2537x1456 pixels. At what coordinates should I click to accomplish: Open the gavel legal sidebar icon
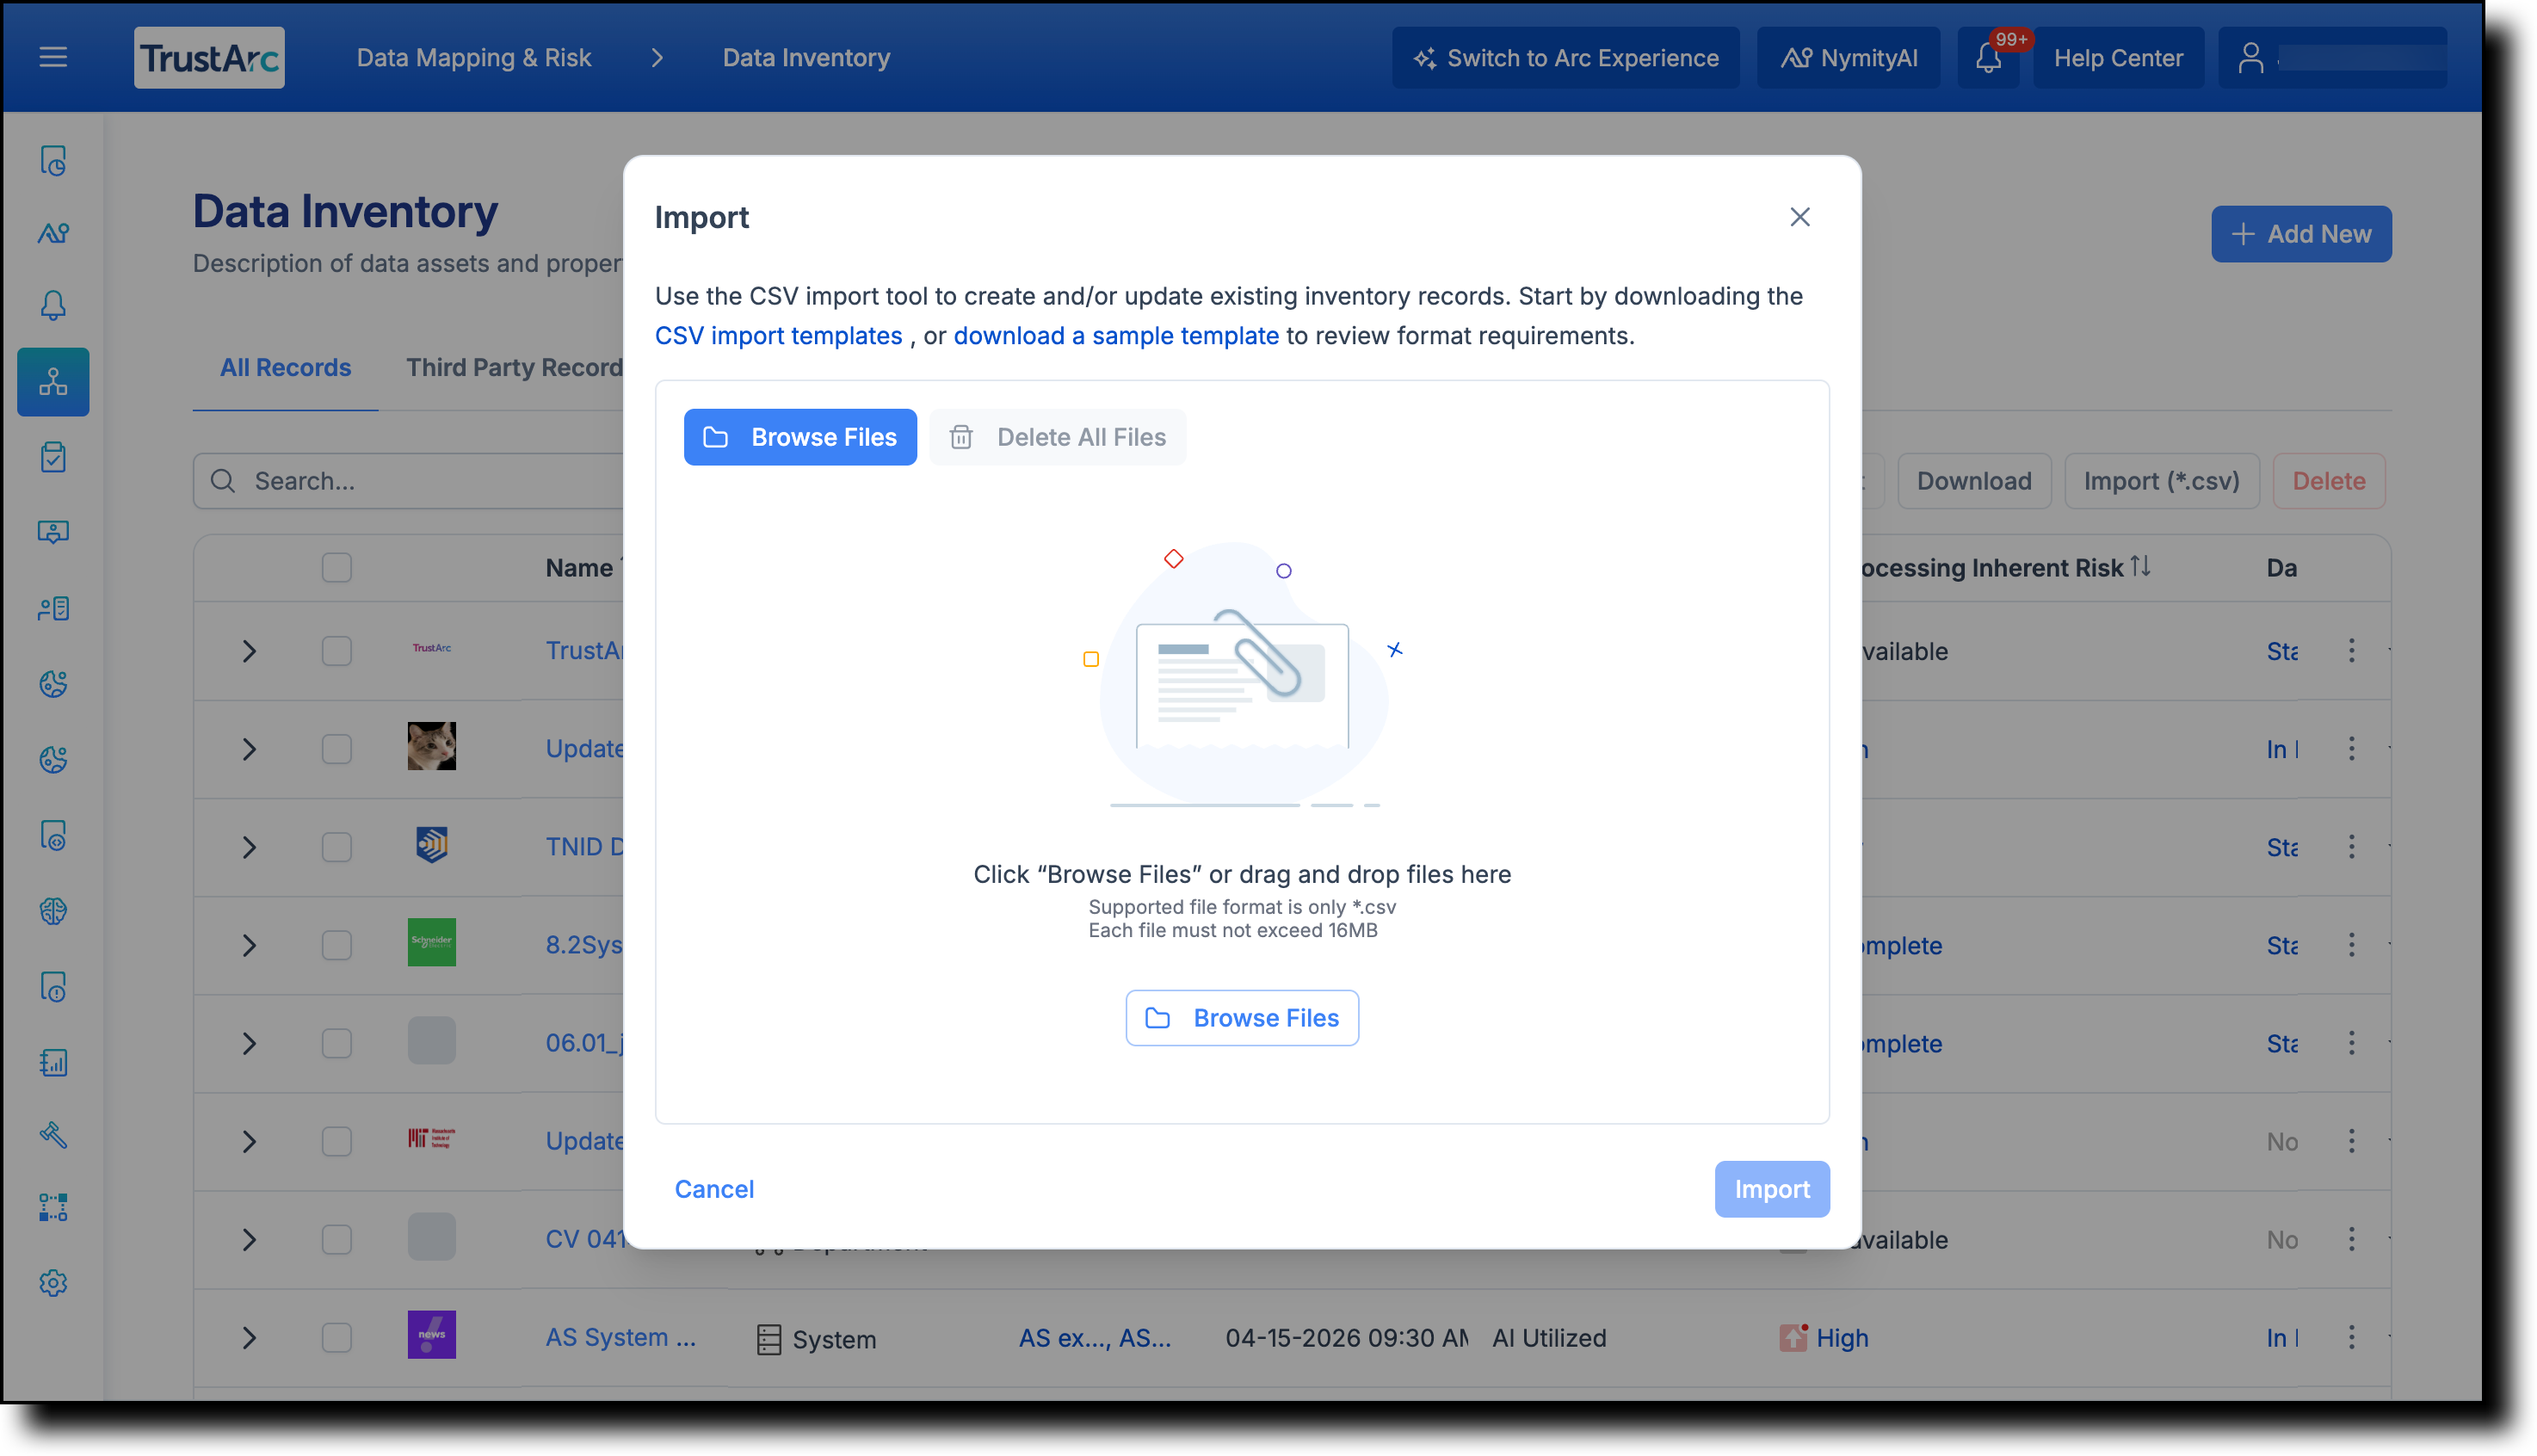click(x=53, y=1135)
